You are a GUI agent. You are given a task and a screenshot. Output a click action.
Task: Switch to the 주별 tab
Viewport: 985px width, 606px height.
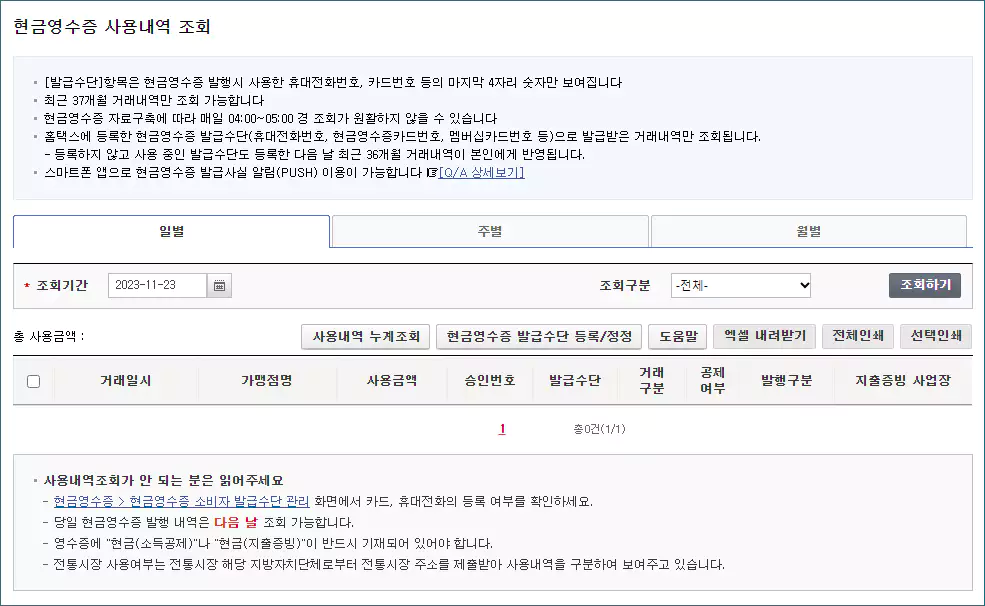pos(490,230)
